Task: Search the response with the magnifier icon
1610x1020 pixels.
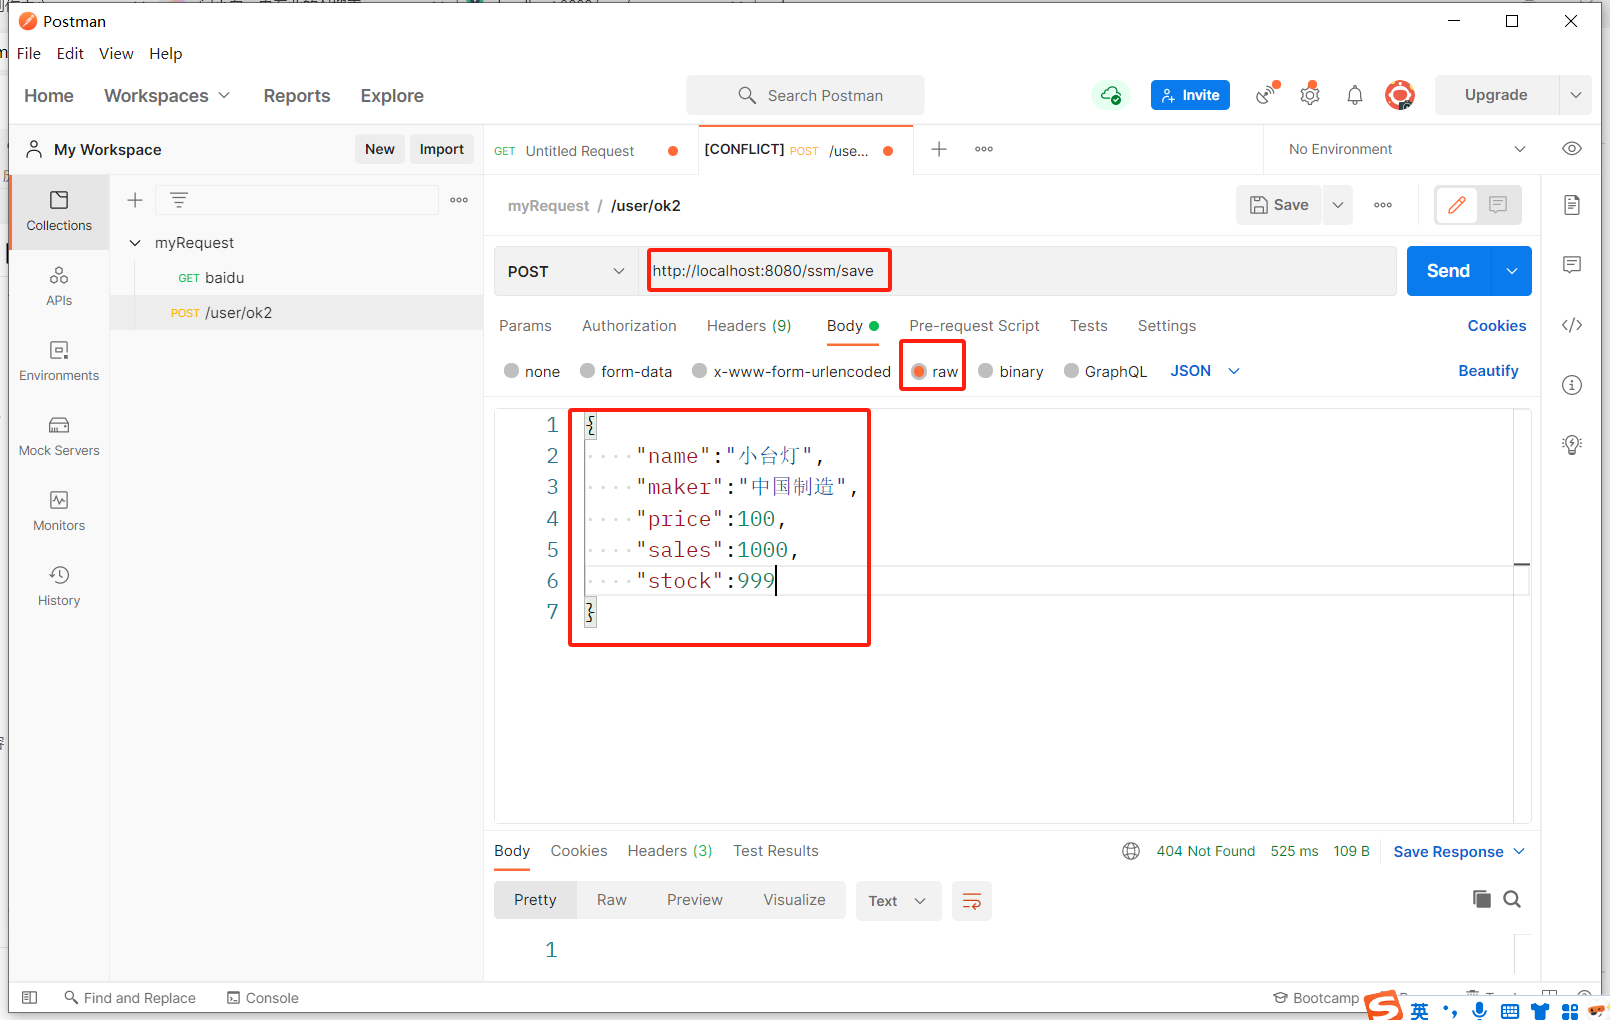Action: [x=1512, y=899]
